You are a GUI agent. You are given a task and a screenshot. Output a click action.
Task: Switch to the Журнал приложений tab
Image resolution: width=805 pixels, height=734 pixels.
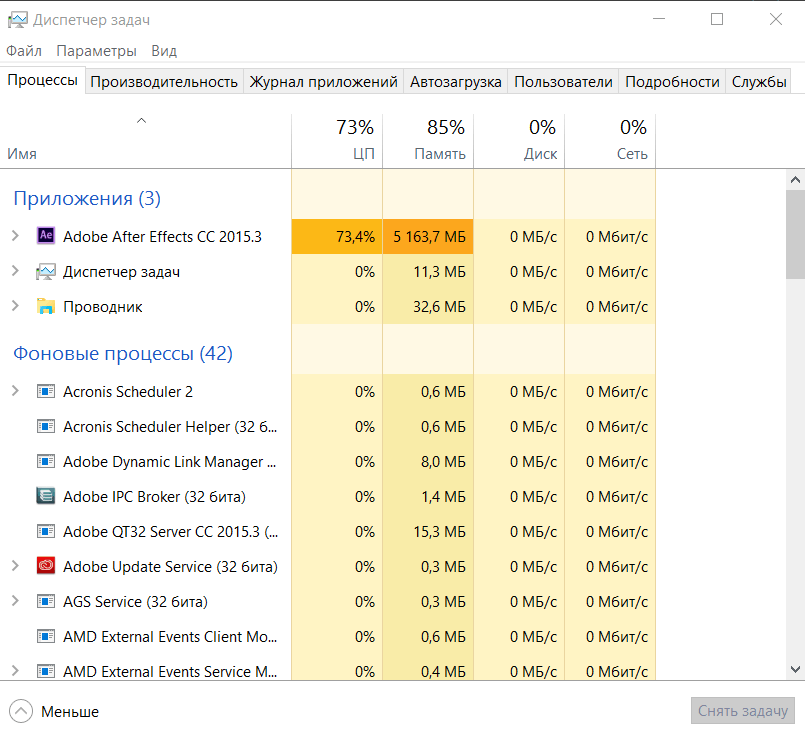(x=323, y=82)
